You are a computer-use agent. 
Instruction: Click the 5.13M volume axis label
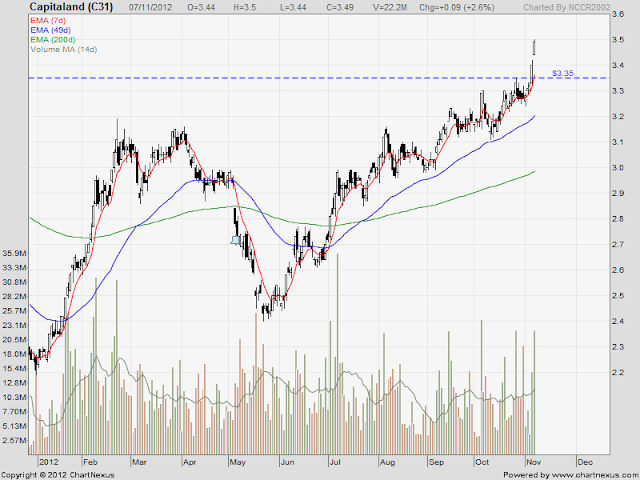click(x=14, y=426)
